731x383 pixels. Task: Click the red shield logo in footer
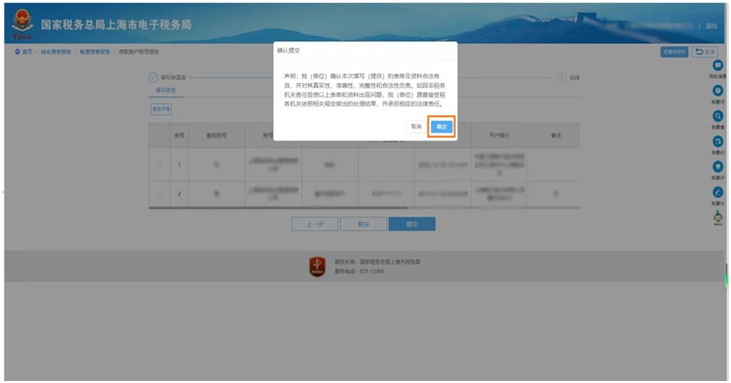[x=317, y=267]
